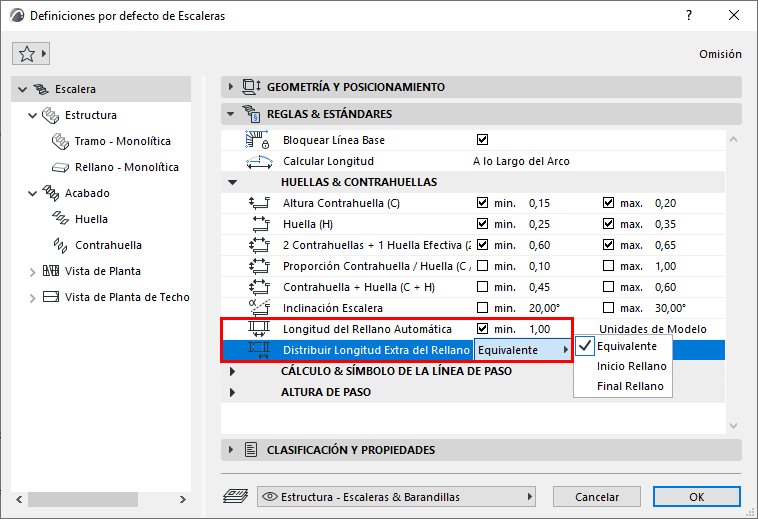Edit Inclinación Escalera max value 30,00°
Screen dimensions: 758x519
(670, 308)
